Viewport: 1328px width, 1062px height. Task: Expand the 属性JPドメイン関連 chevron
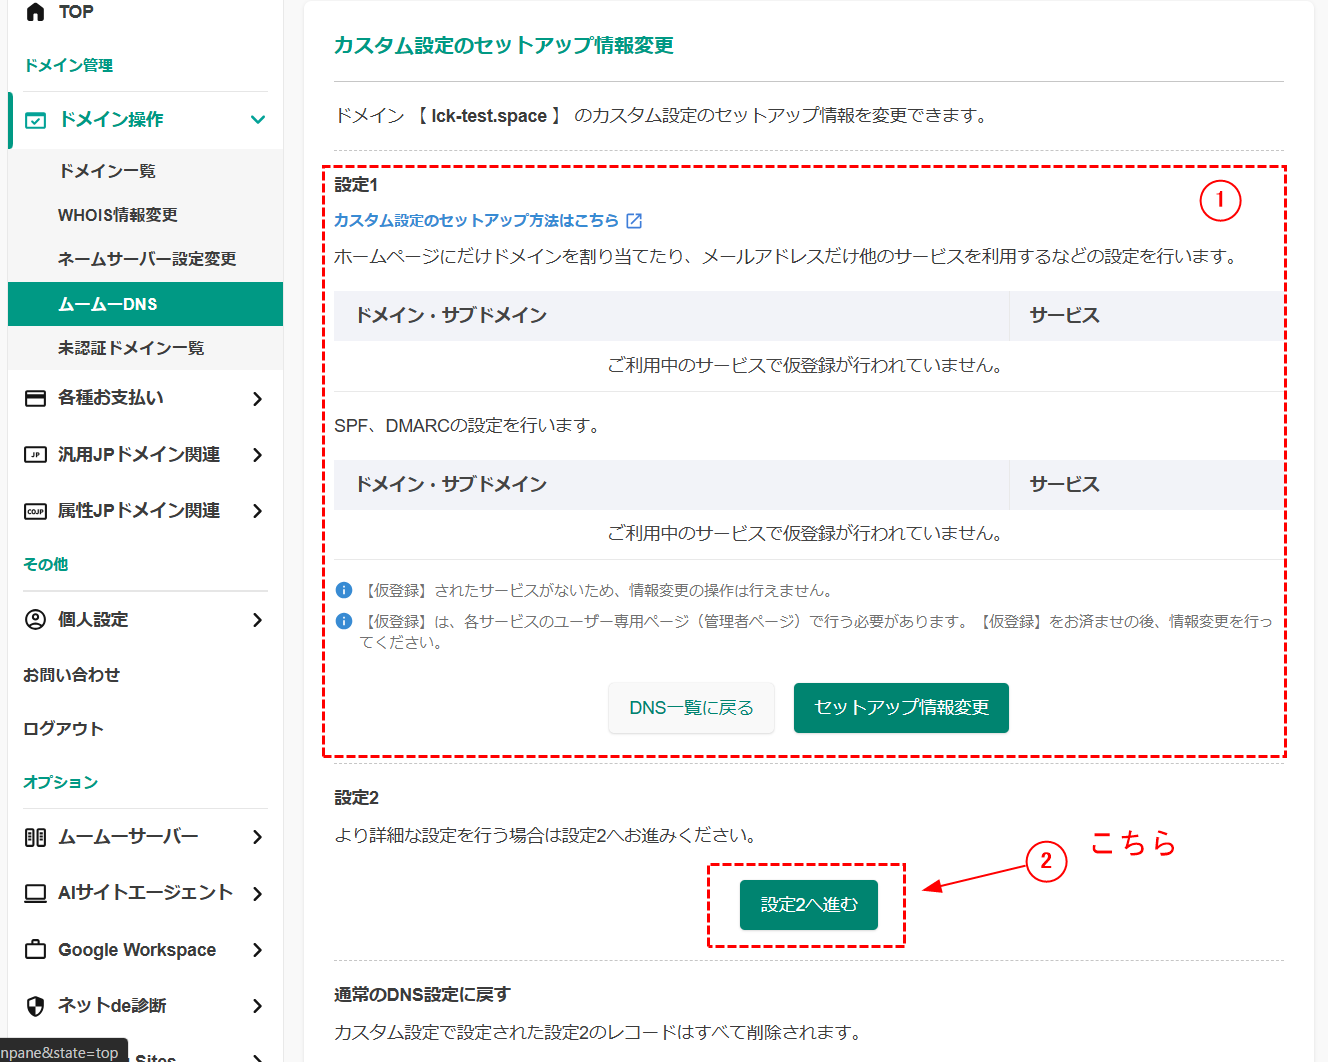(258, 511)
